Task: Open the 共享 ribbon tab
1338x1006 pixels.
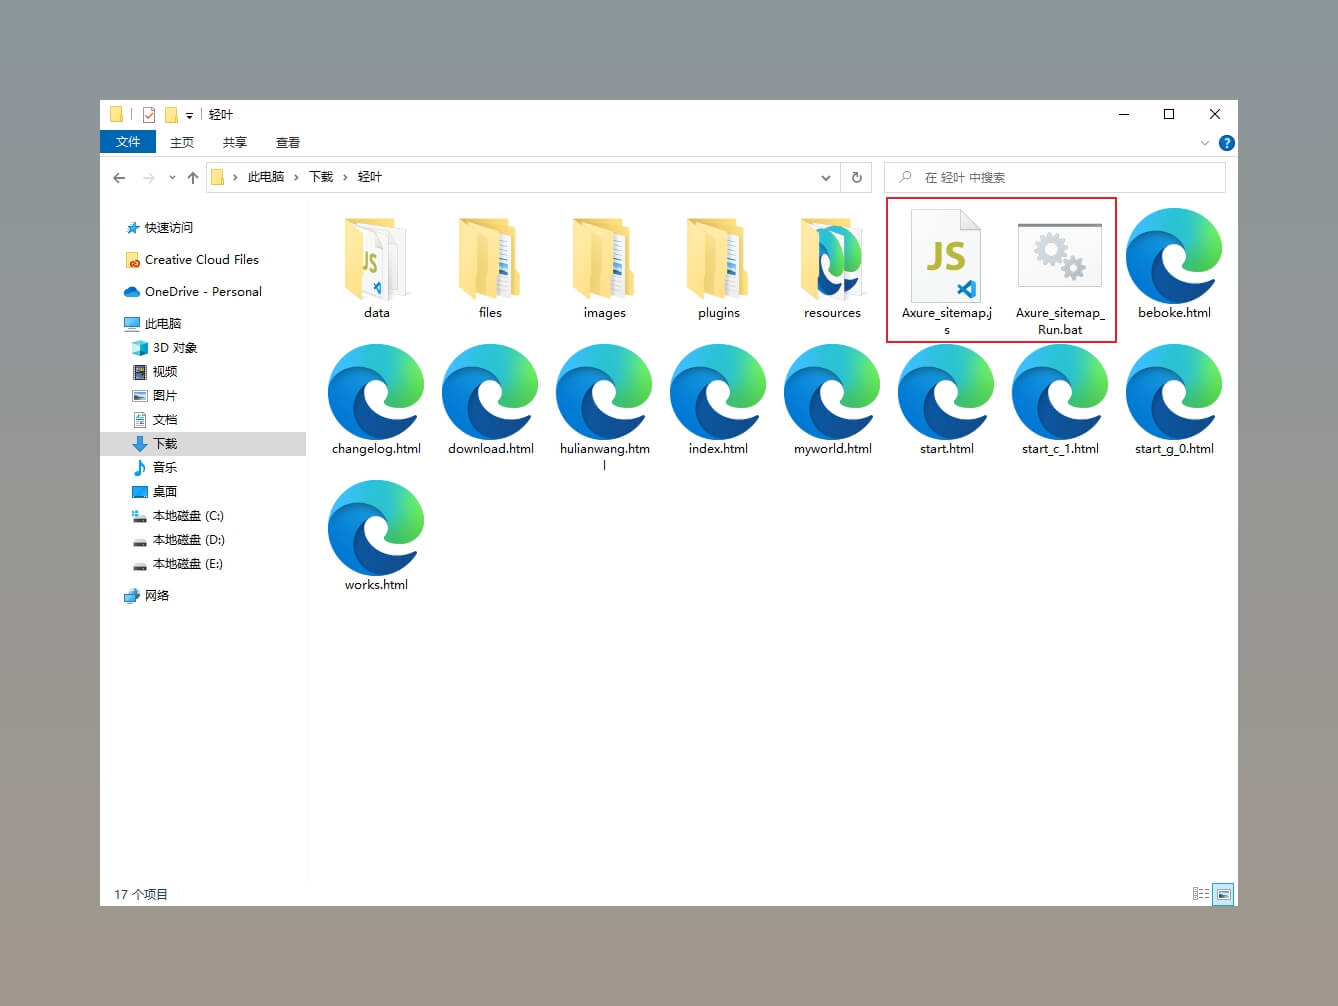Action: (x=235, y=142)
